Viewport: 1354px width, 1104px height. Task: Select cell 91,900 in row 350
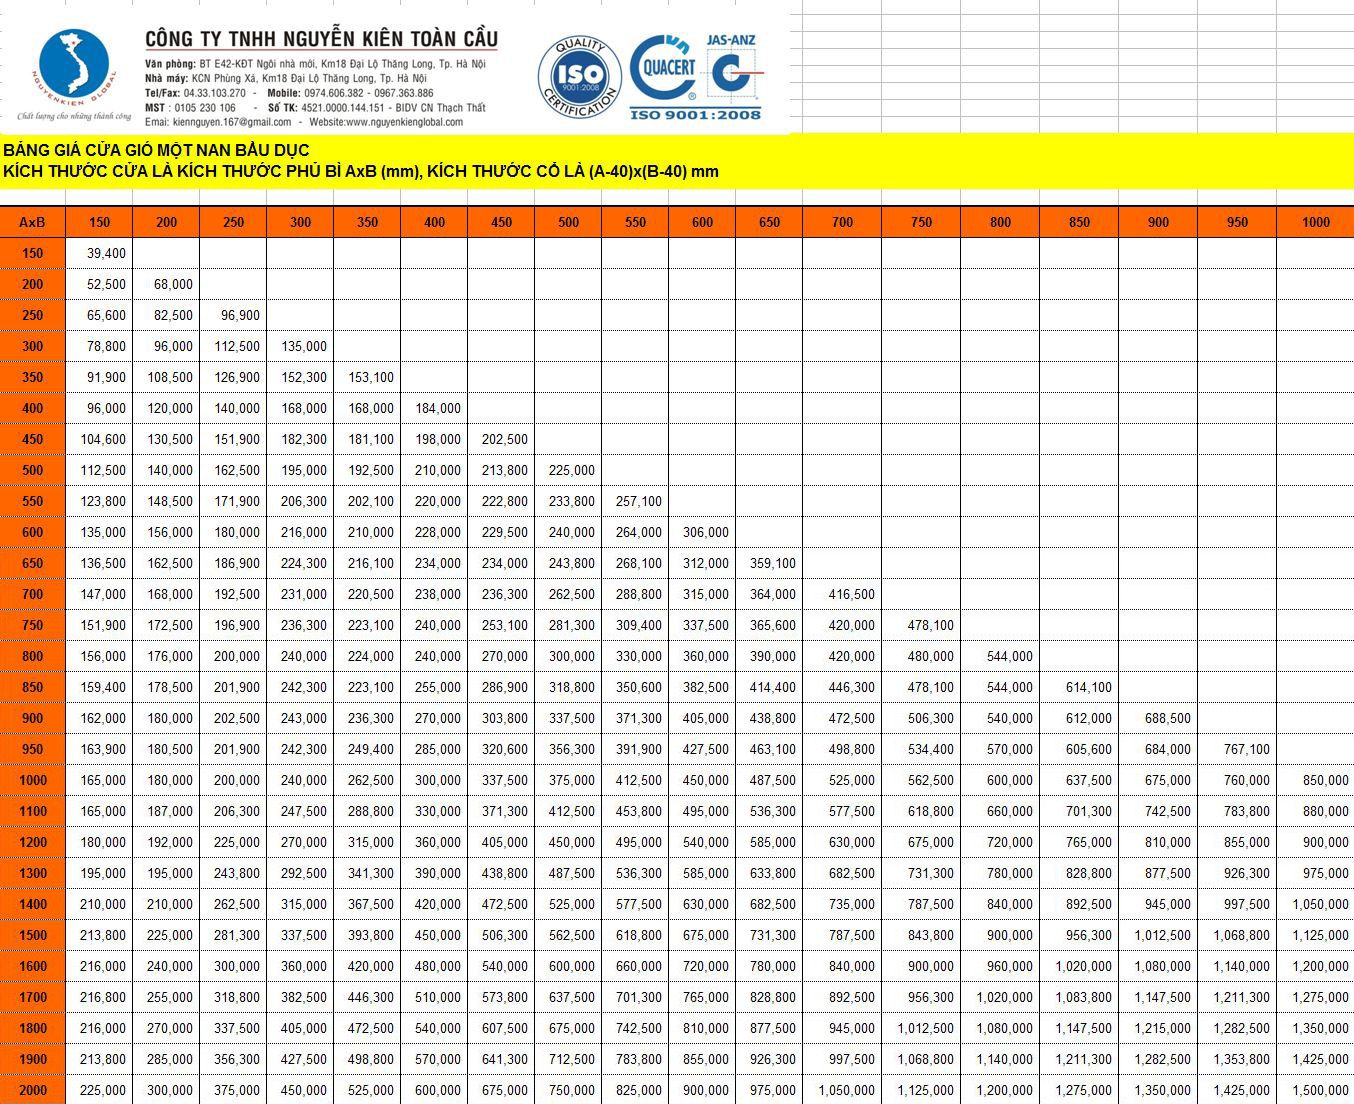point(99,377)
